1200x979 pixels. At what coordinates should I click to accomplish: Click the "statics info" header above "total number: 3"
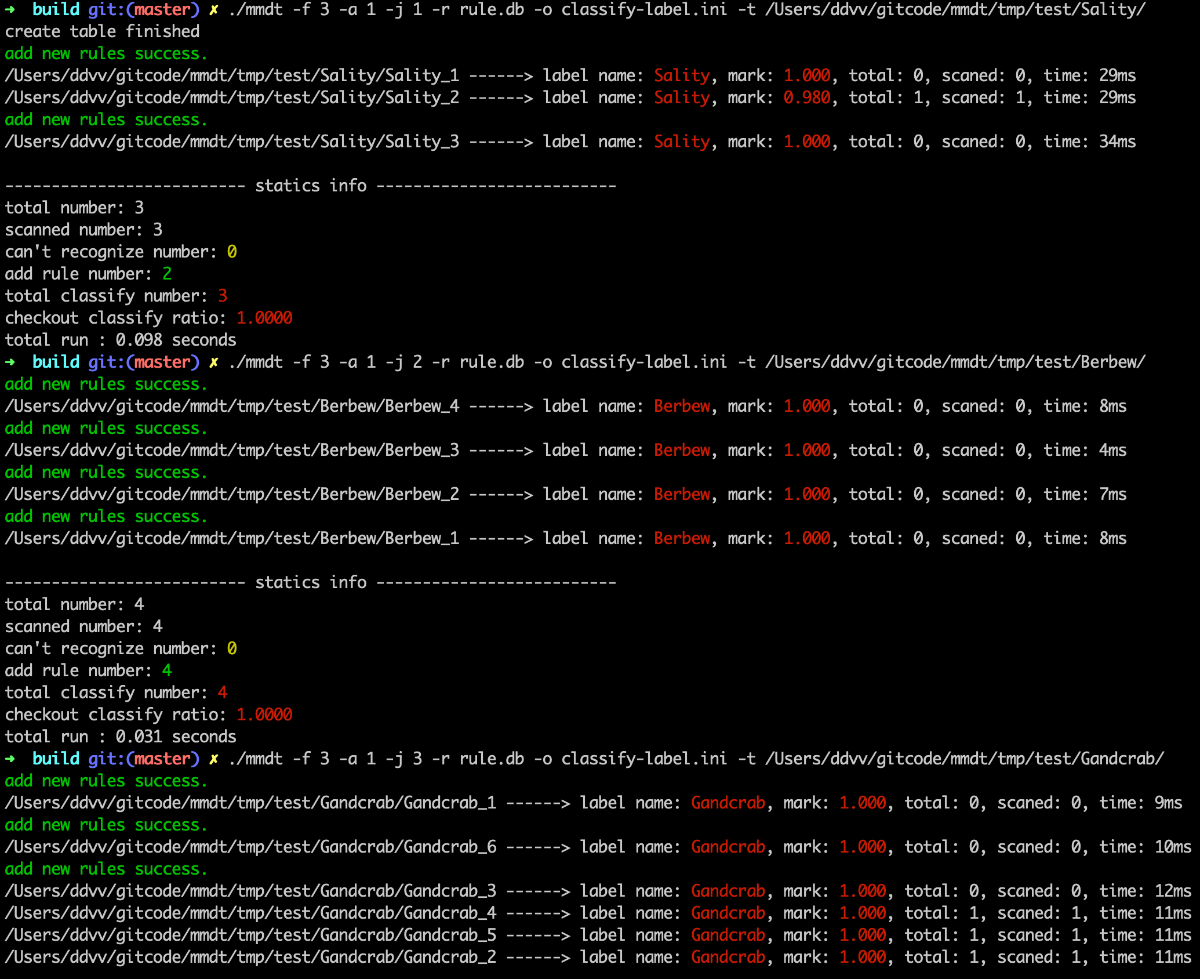(311, 186)
